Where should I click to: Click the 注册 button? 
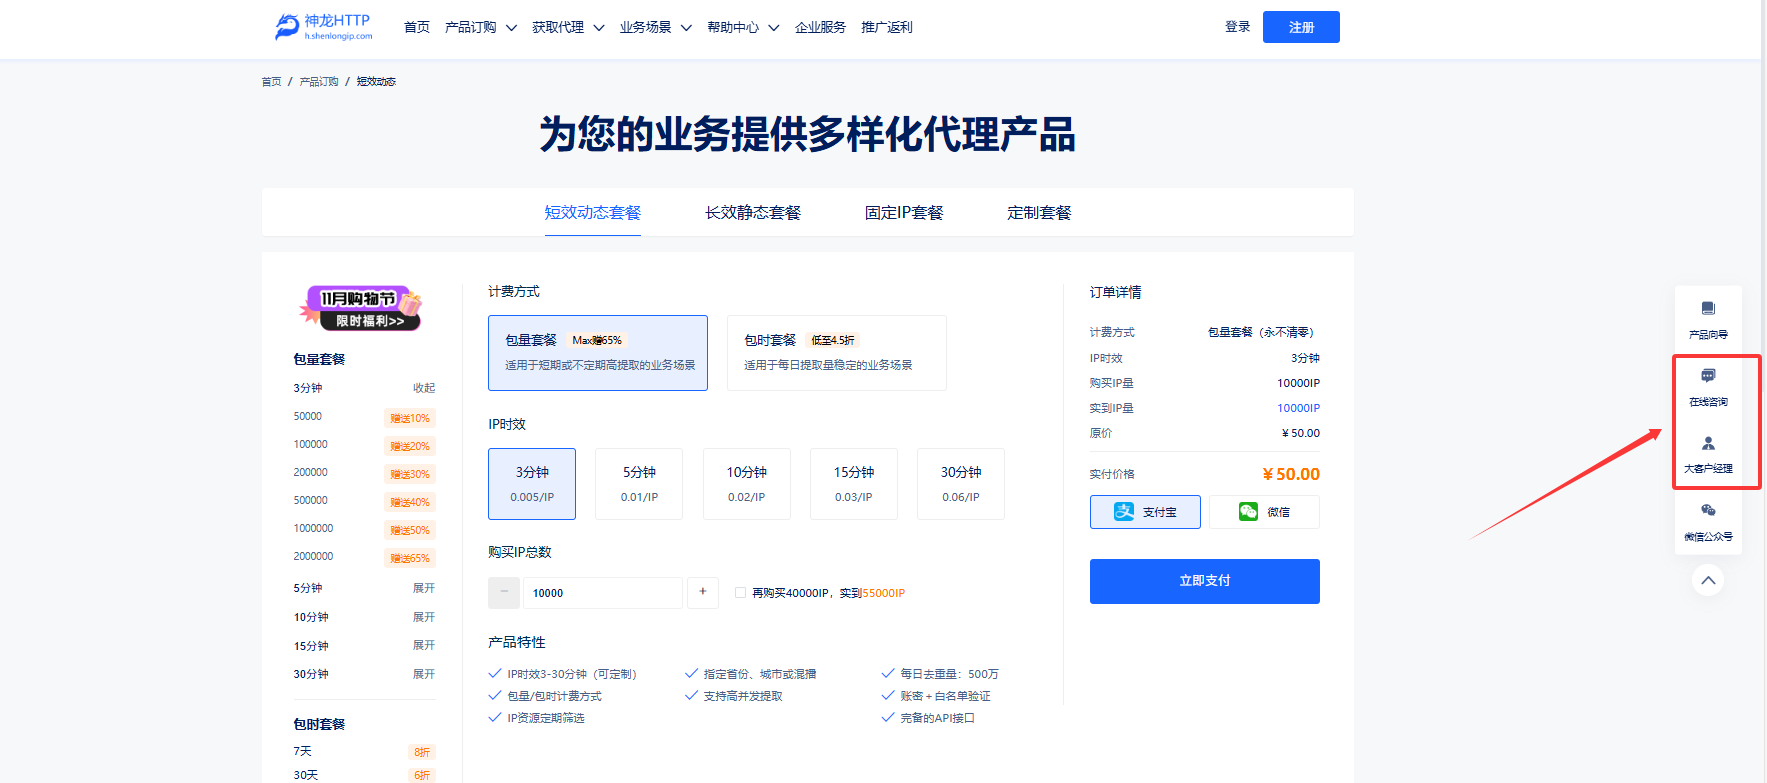1300,27
